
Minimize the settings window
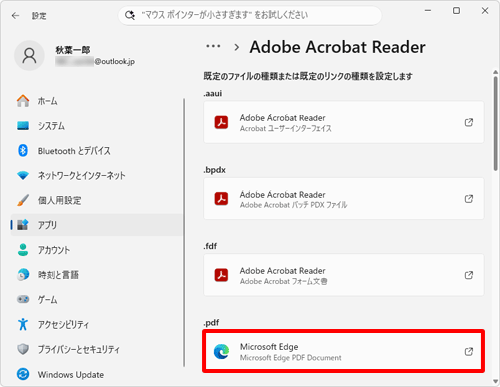(428, 11)
